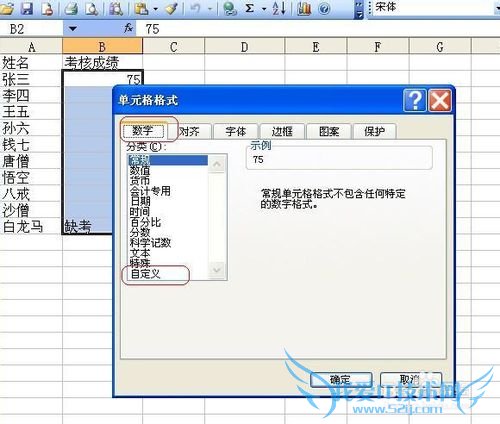
Task: Click the Permission document icon
Action: coord(47,8)
